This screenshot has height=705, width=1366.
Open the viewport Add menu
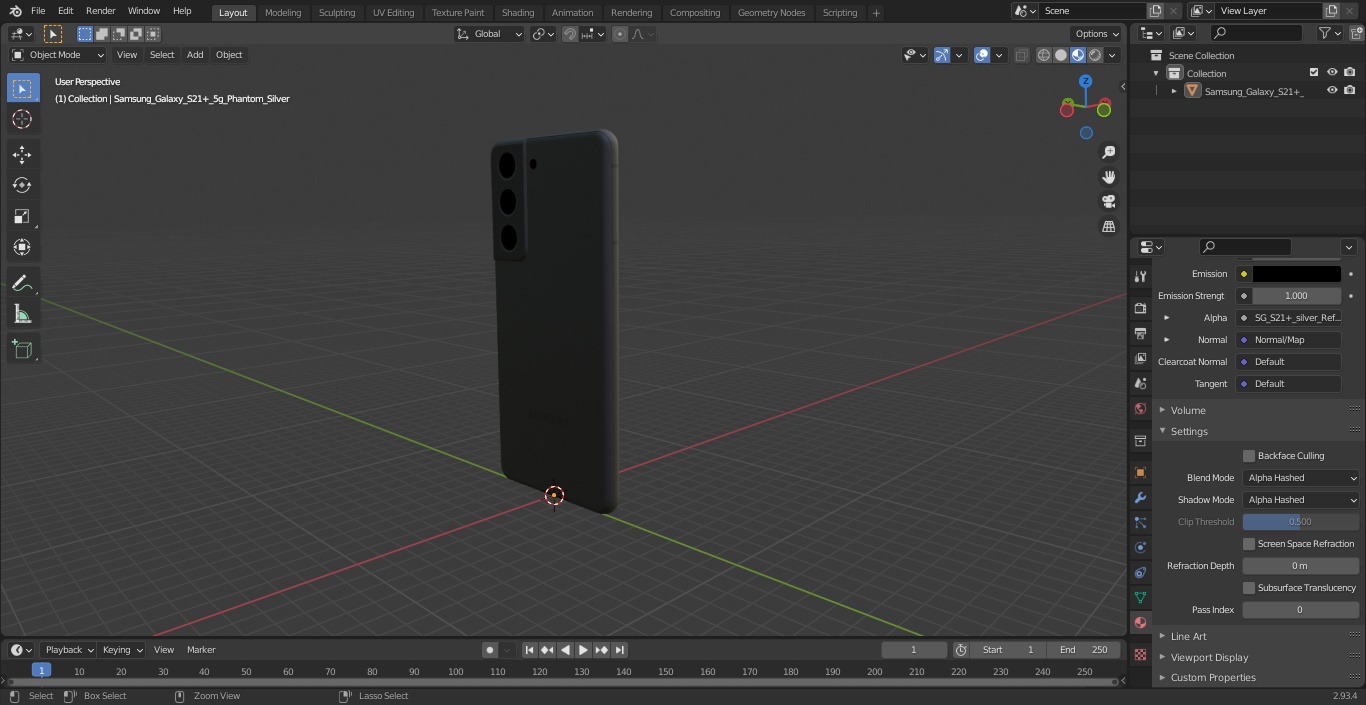[x=195, y=55]
